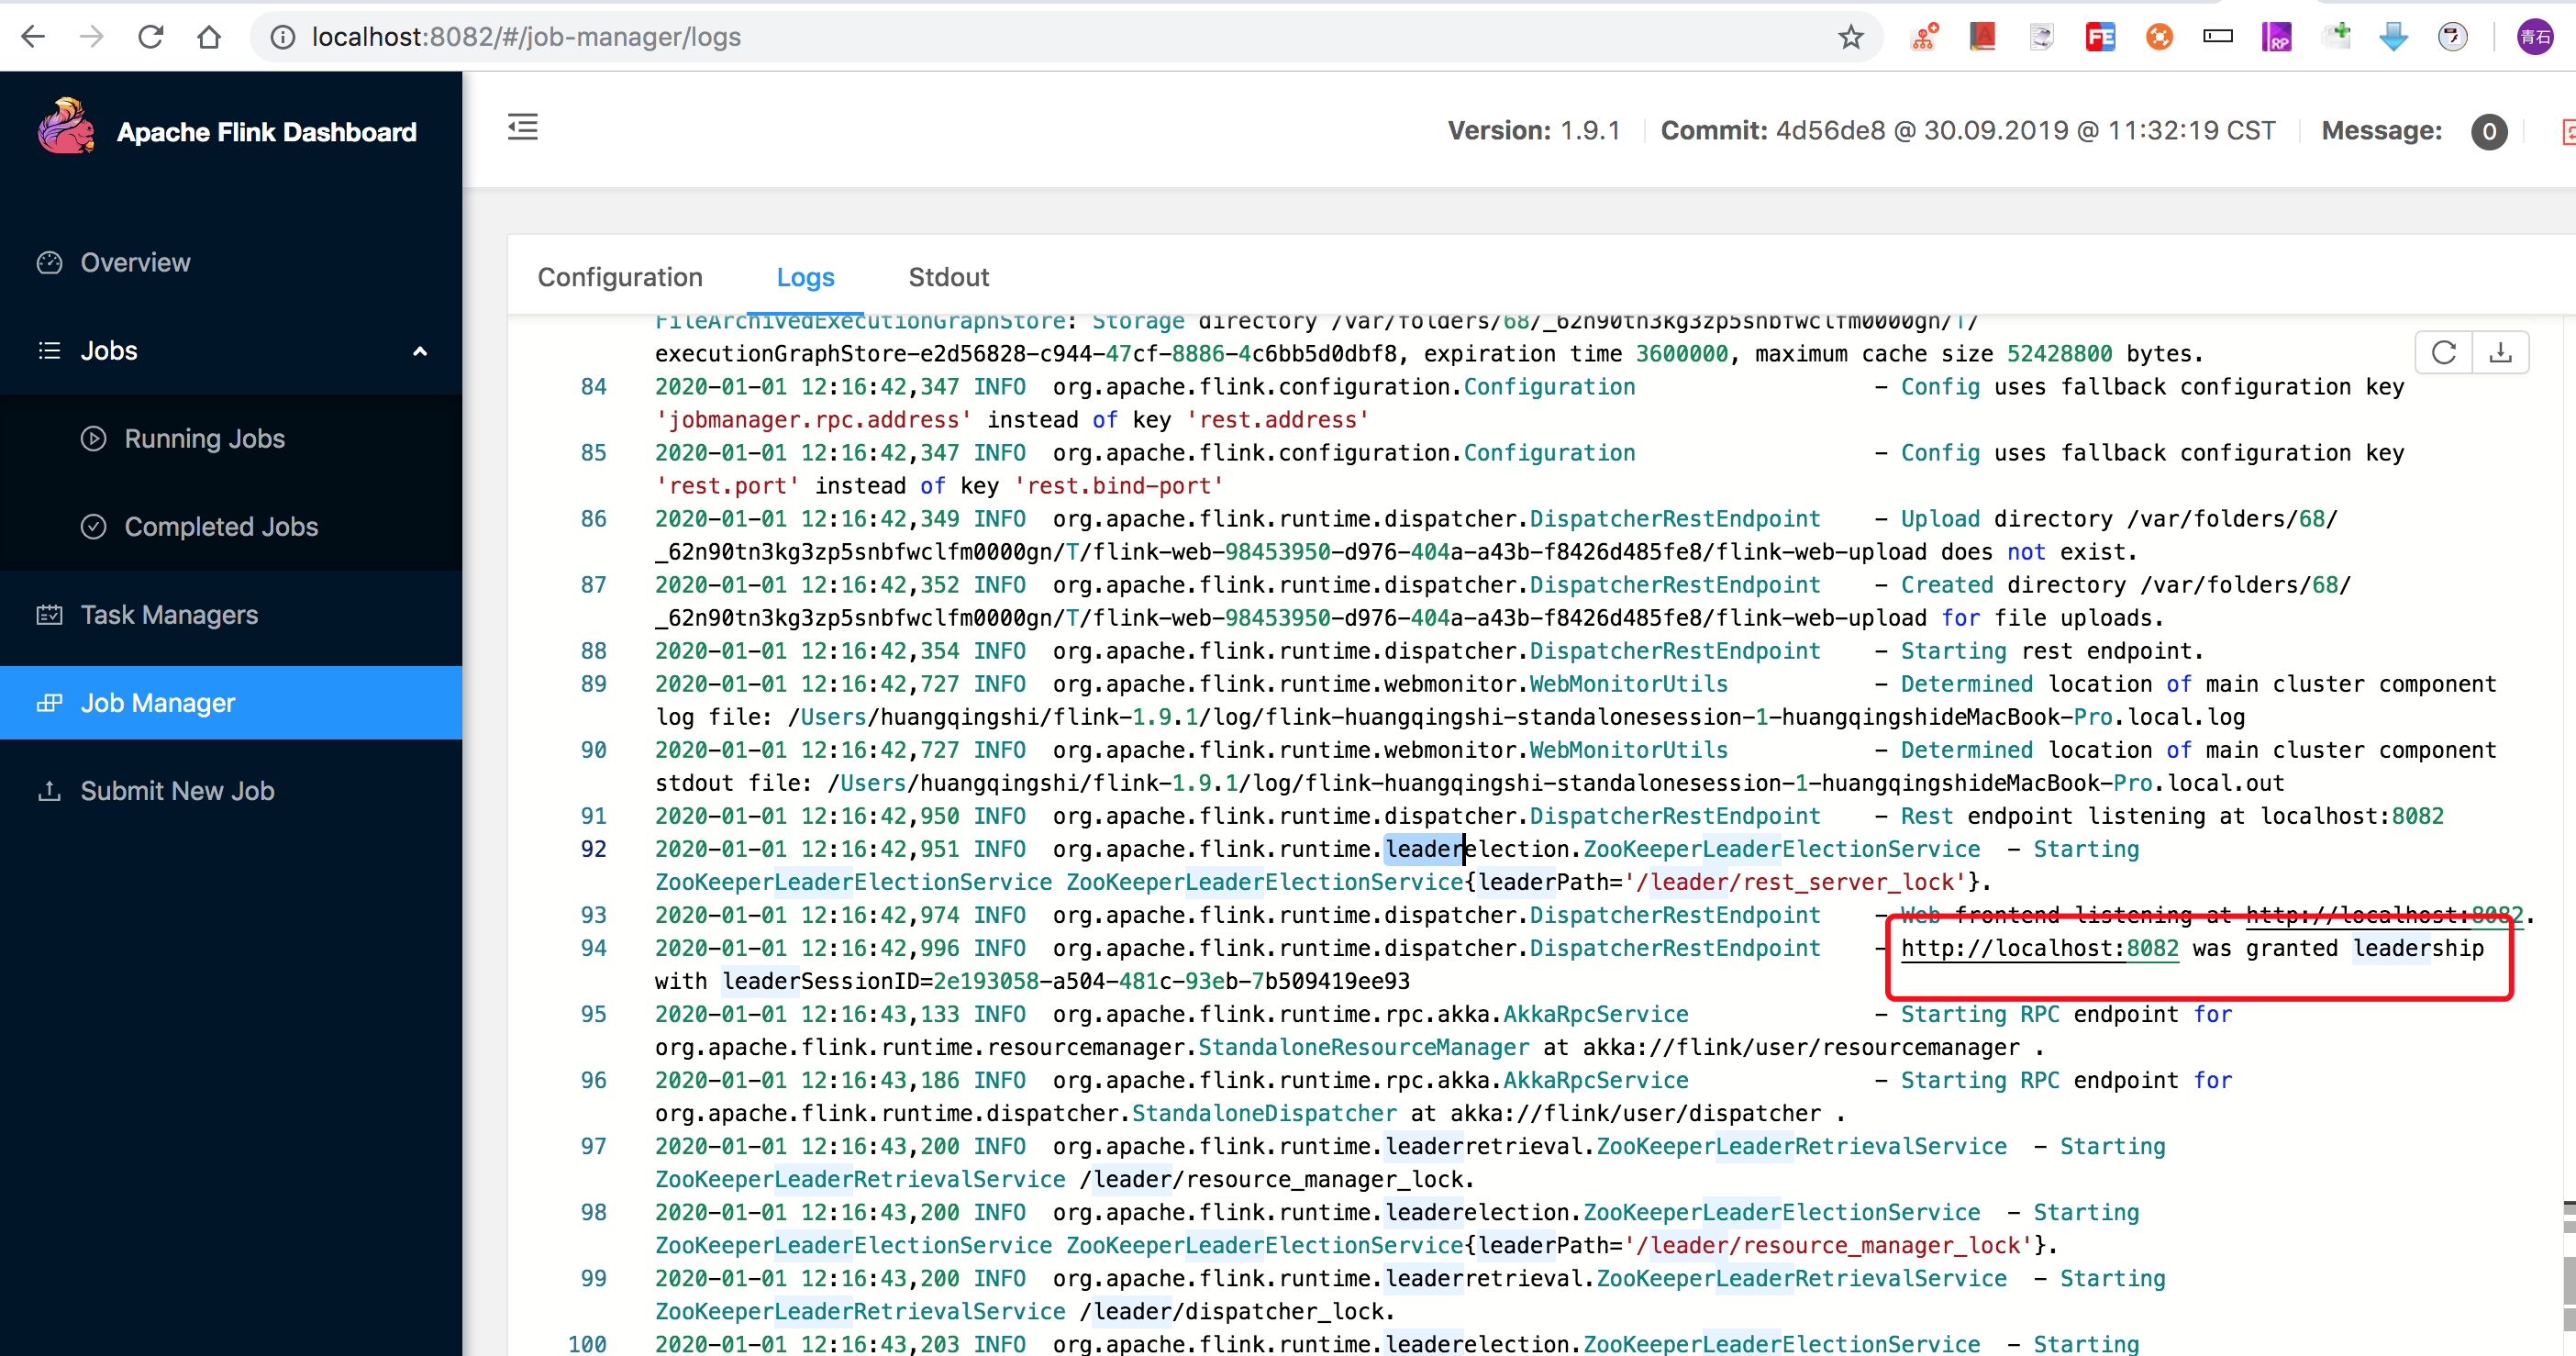This screenshot has height=1356, width=2576.
Task: Switch to the Stdout tab
Action: (948, 277)
